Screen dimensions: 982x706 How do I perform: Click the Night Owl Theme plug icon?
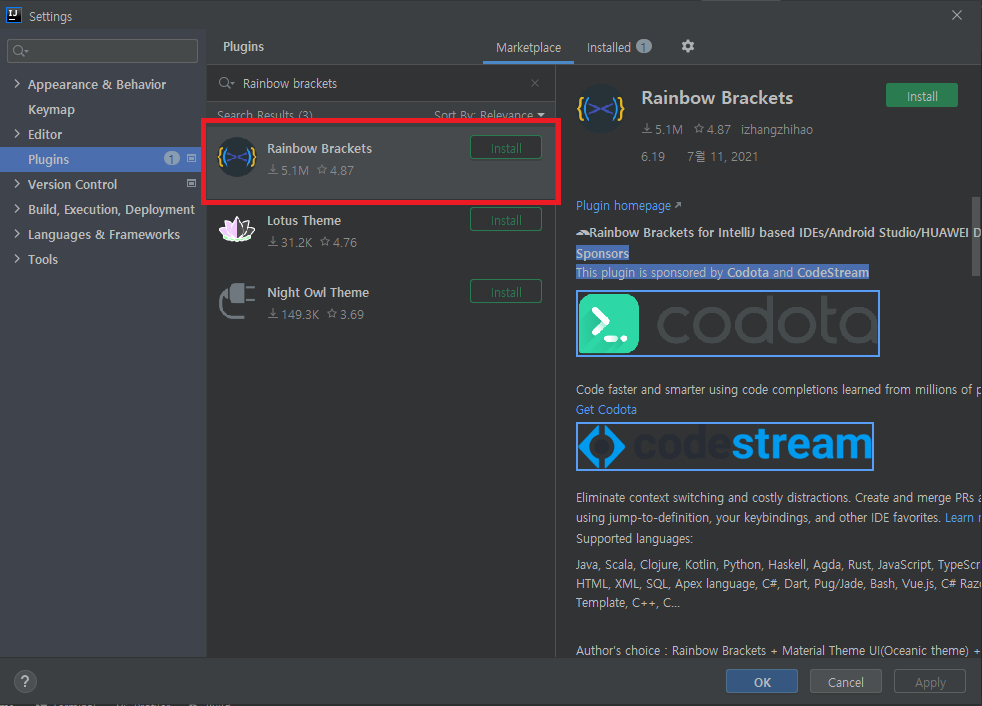[237, 301]
